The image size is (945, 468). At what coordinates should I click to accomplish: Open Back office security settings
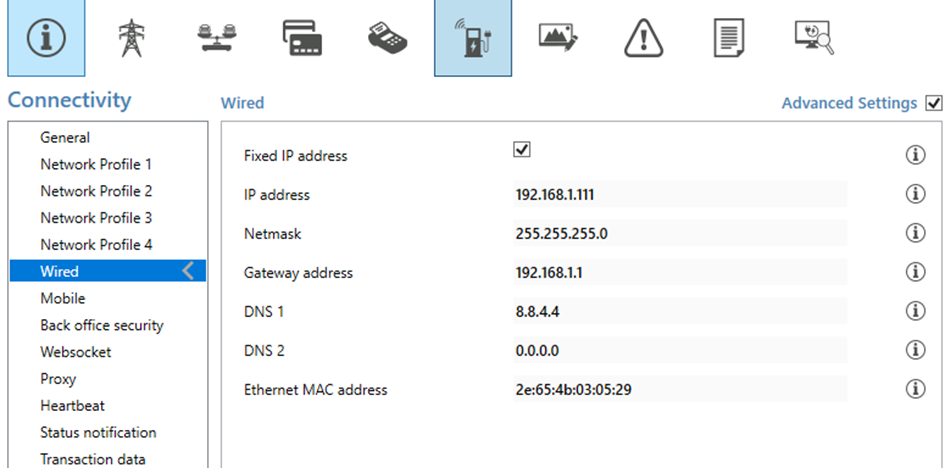coord(102,325)
